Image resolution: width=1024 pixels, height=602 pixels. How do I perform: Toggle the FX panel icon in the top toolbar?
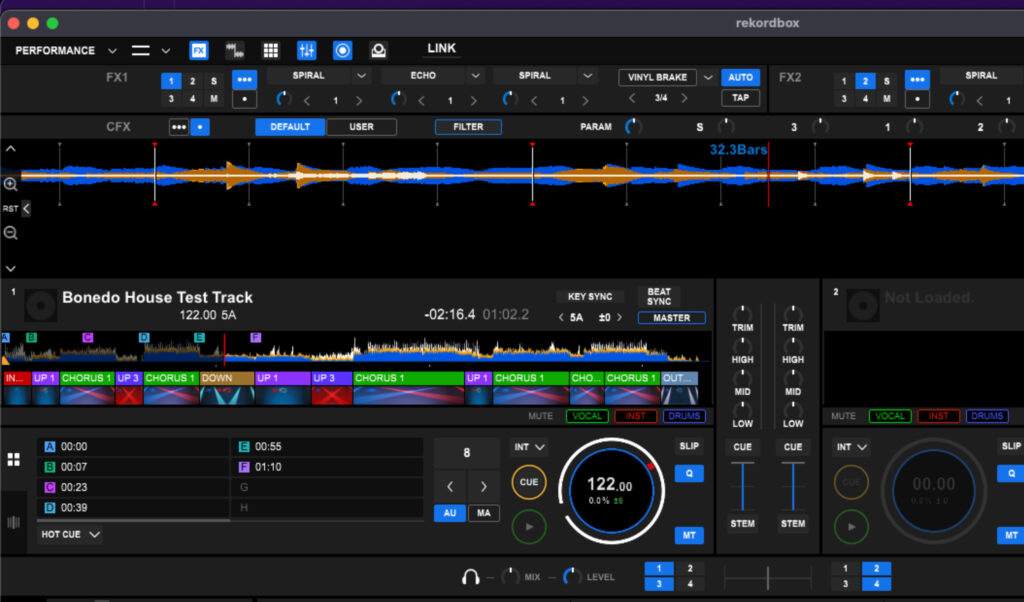point(199,50)
